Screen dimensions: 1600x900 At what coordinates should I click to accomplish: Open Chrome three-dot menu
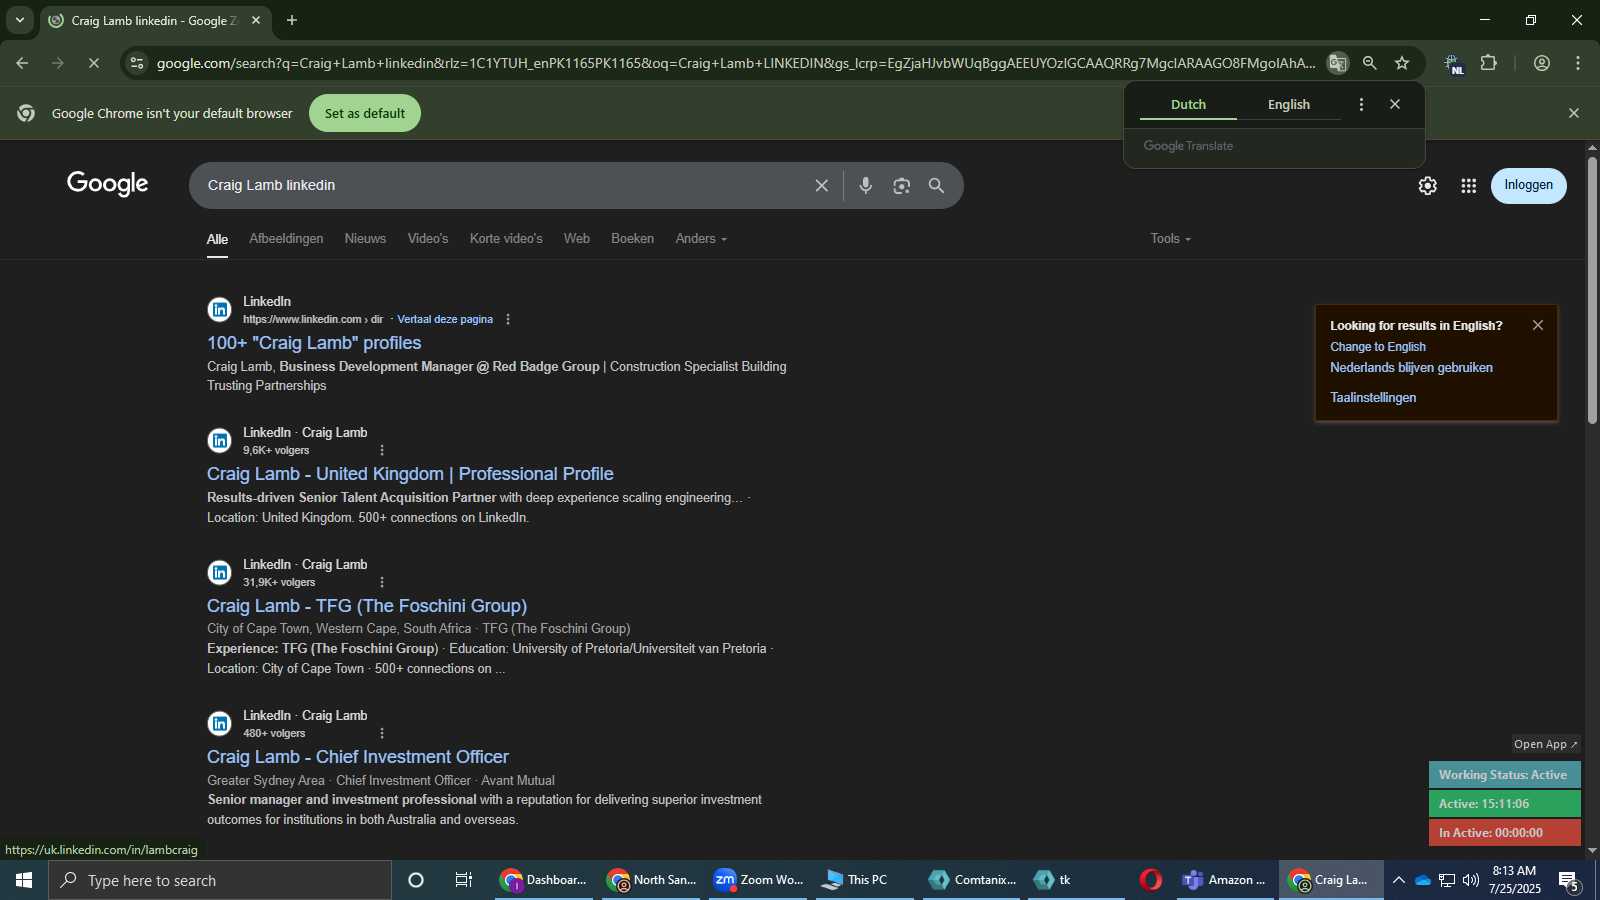click(1578, 63)
